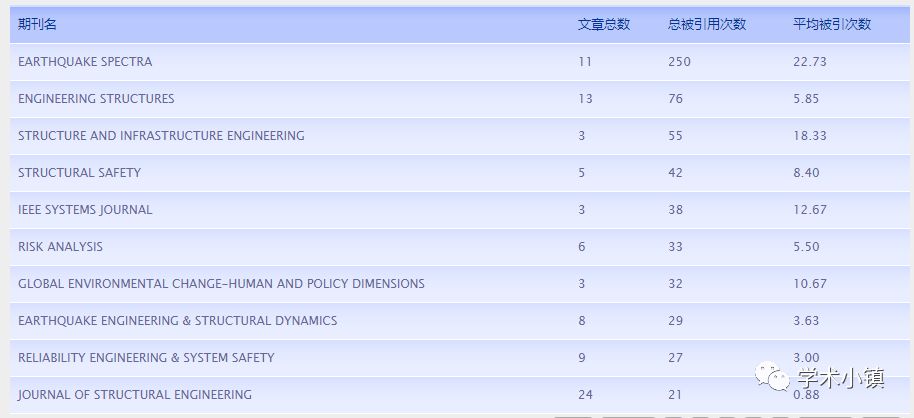Click the 总被引用次数 column header
This screenshot has width=914, height=418.
click(707, 25)
